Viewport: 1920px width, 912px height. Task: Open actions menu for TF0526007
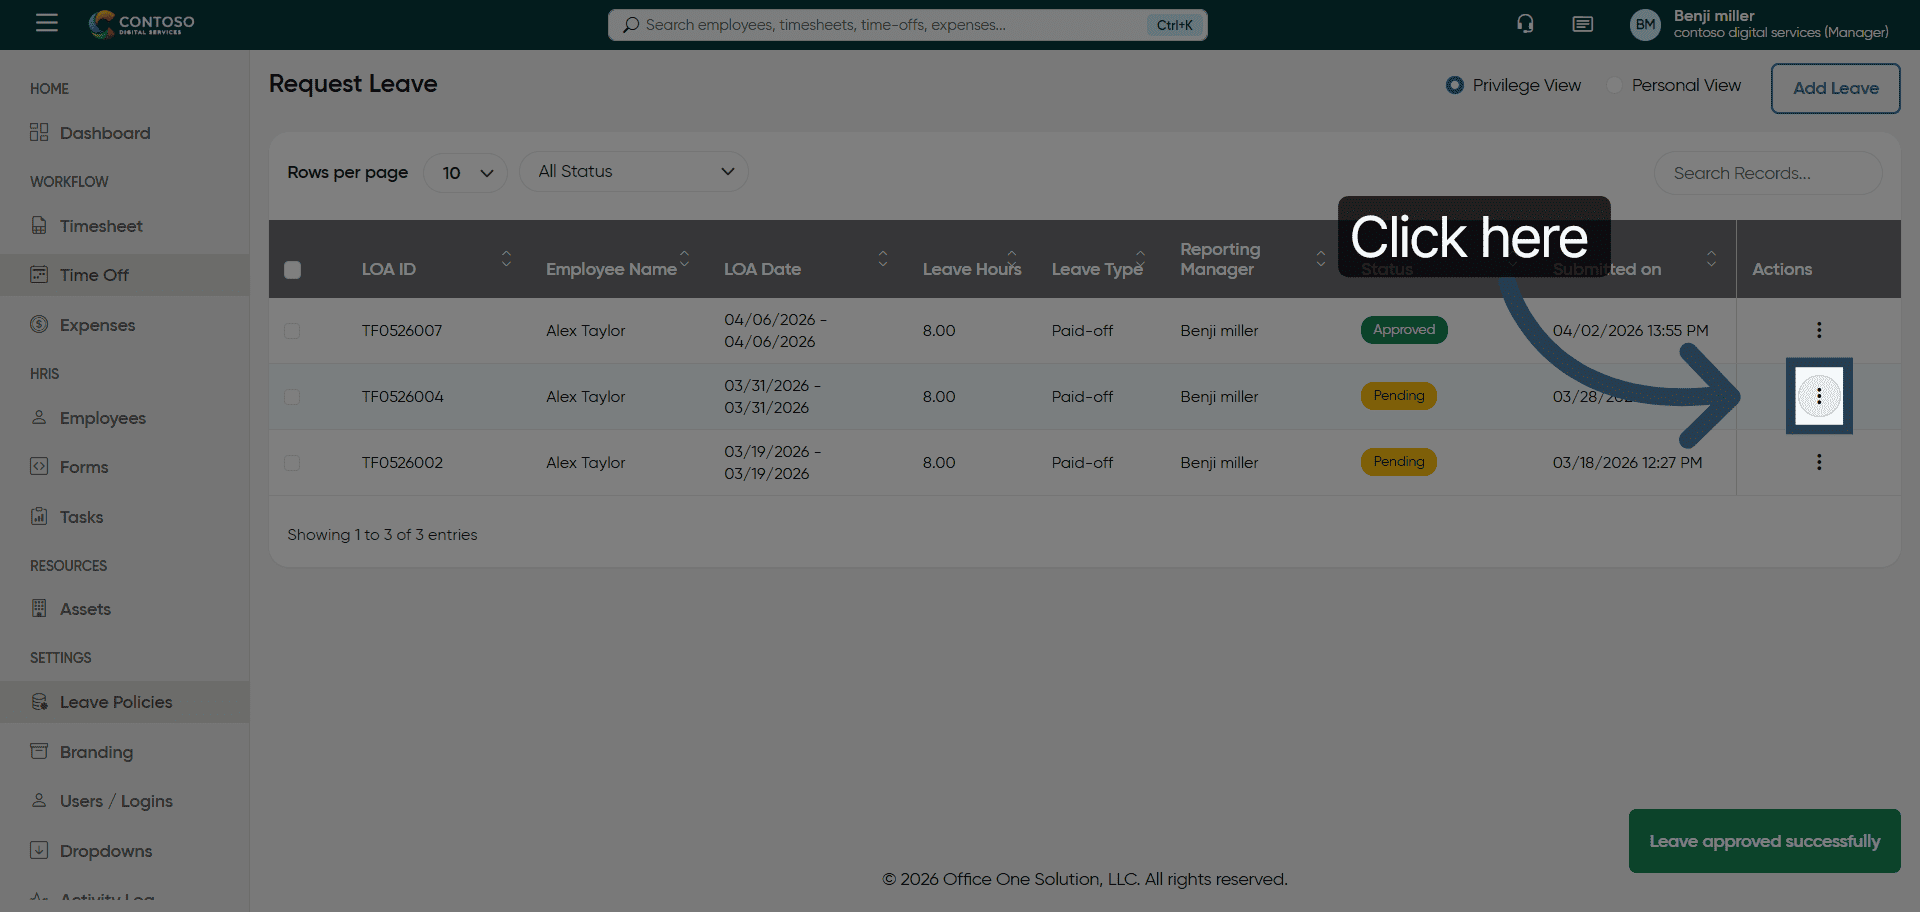(1818, 330)
